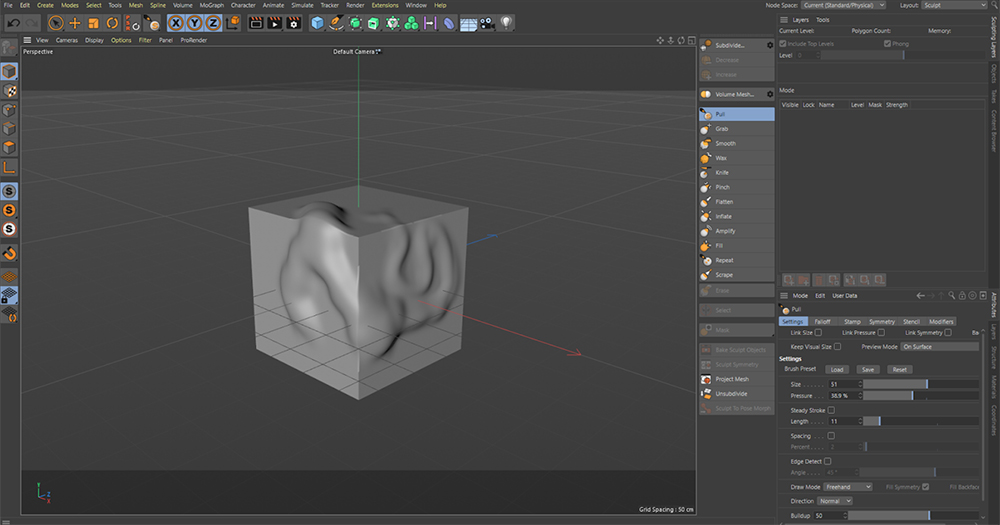This screenshot has width=1000, height=525.
Task: Toggle the X axis lock icon
Action: (176, 23)
